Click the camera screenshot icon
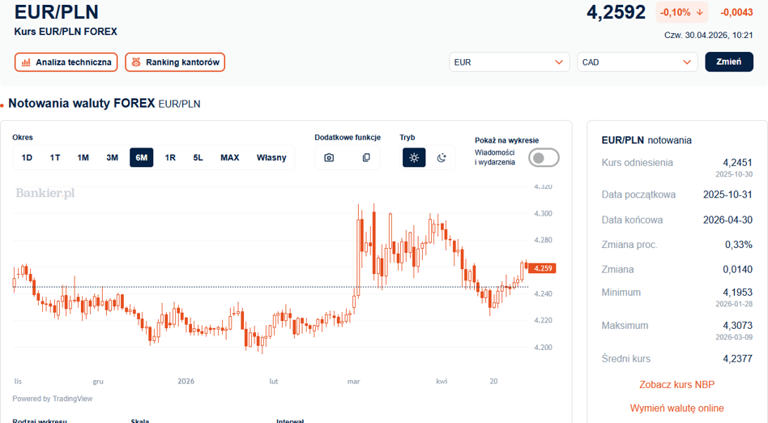768x423 pixels. 329,157
